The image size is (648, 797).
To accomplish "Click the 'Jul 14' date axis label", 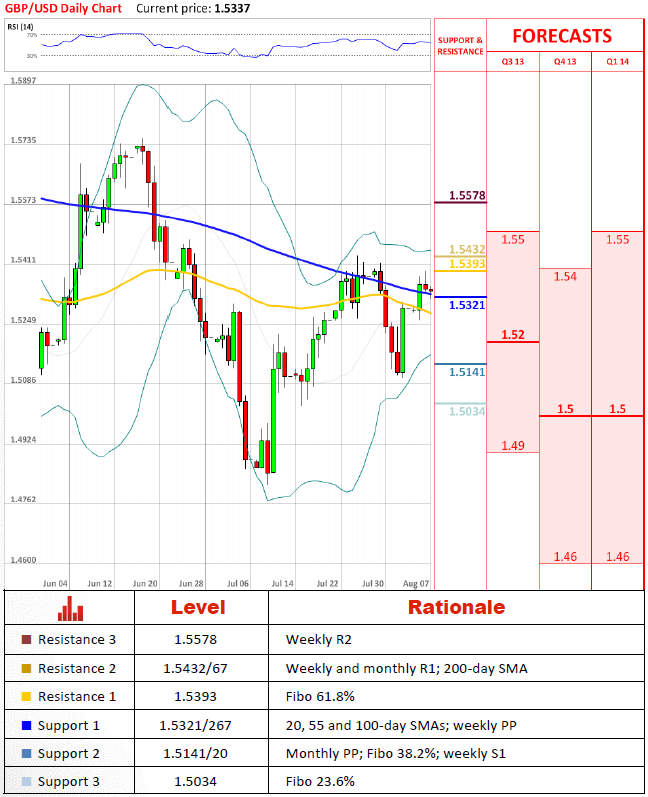I will [283, 584].
